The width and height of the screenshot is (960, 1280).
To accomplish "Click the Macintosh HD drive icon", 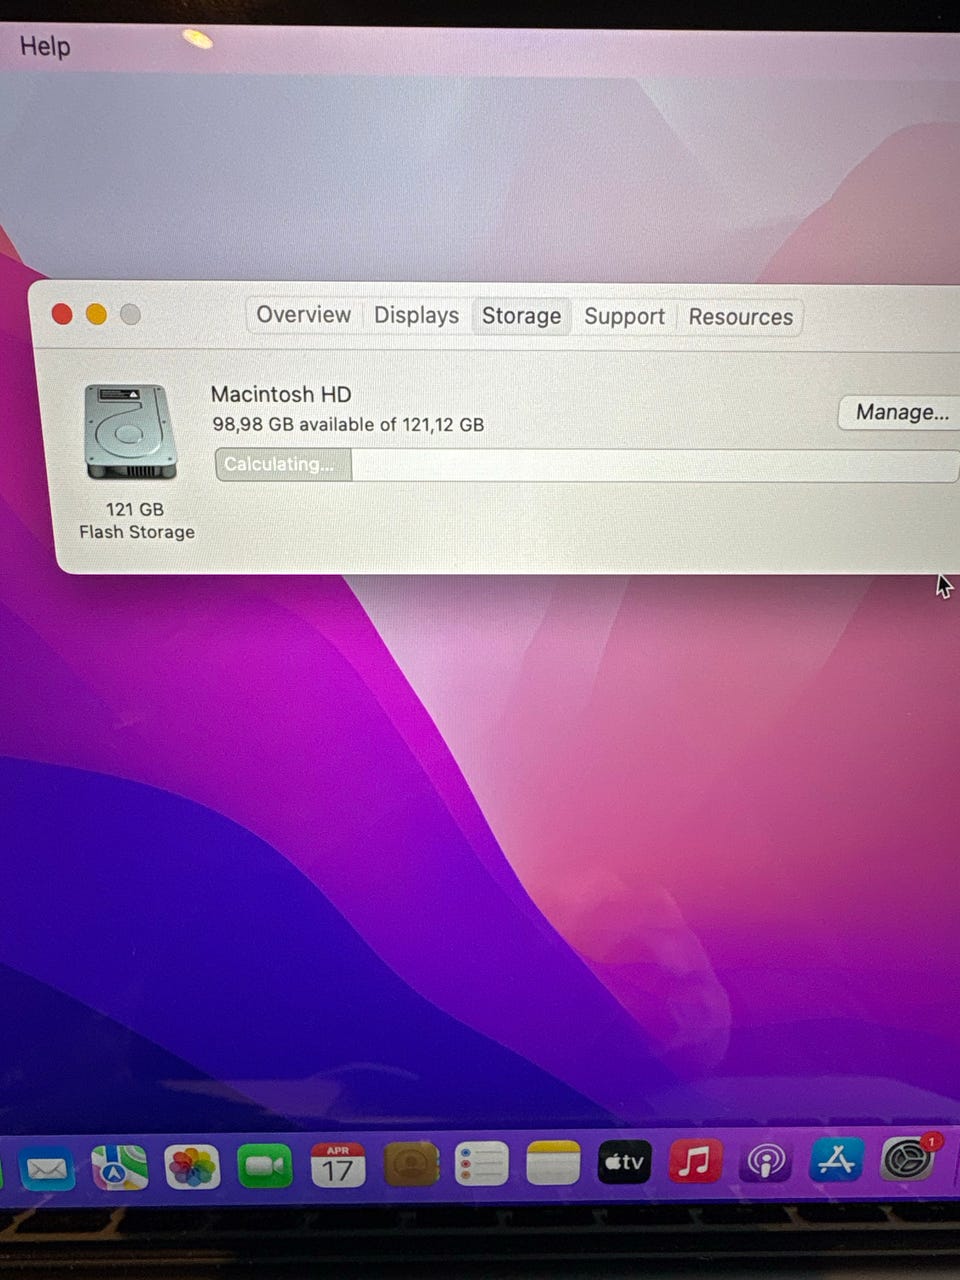I will point(131,432).
